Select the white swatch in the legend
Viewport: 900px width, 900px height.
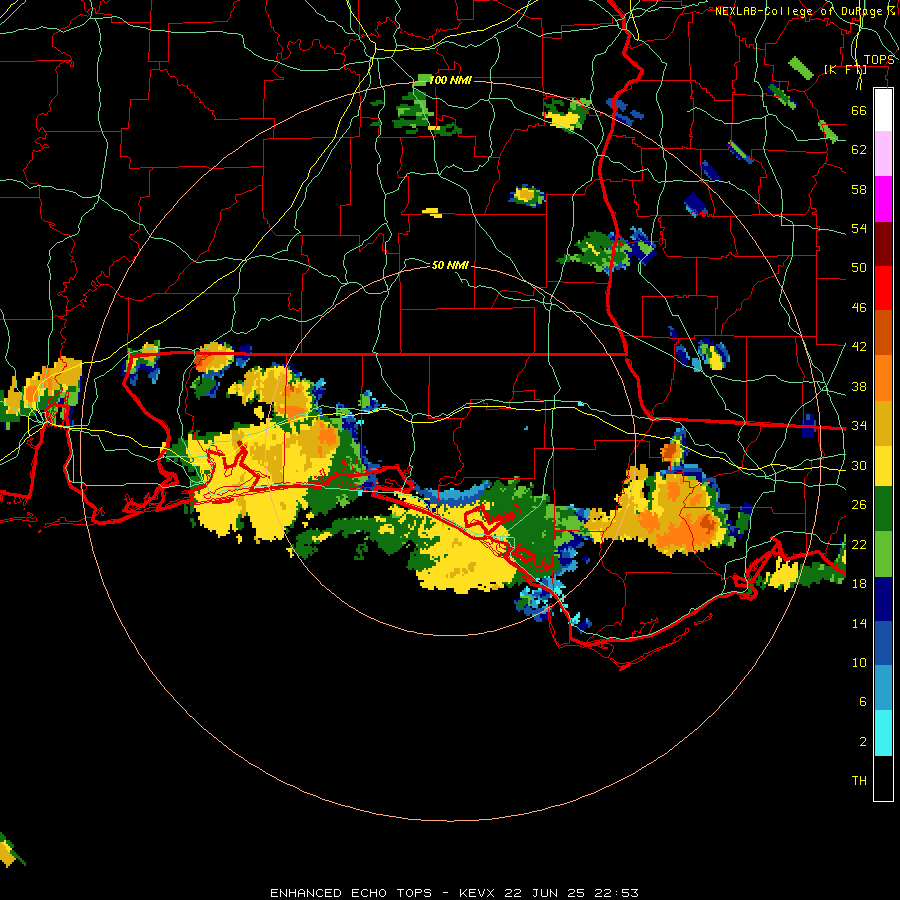tap(883, 110)
